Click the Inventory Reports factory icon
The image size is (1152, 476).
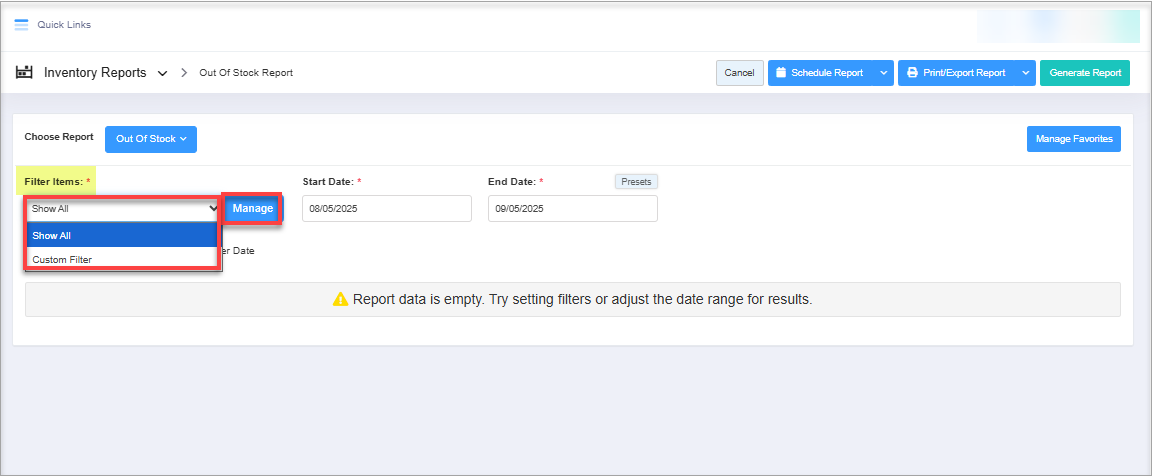tap(25, 73)
